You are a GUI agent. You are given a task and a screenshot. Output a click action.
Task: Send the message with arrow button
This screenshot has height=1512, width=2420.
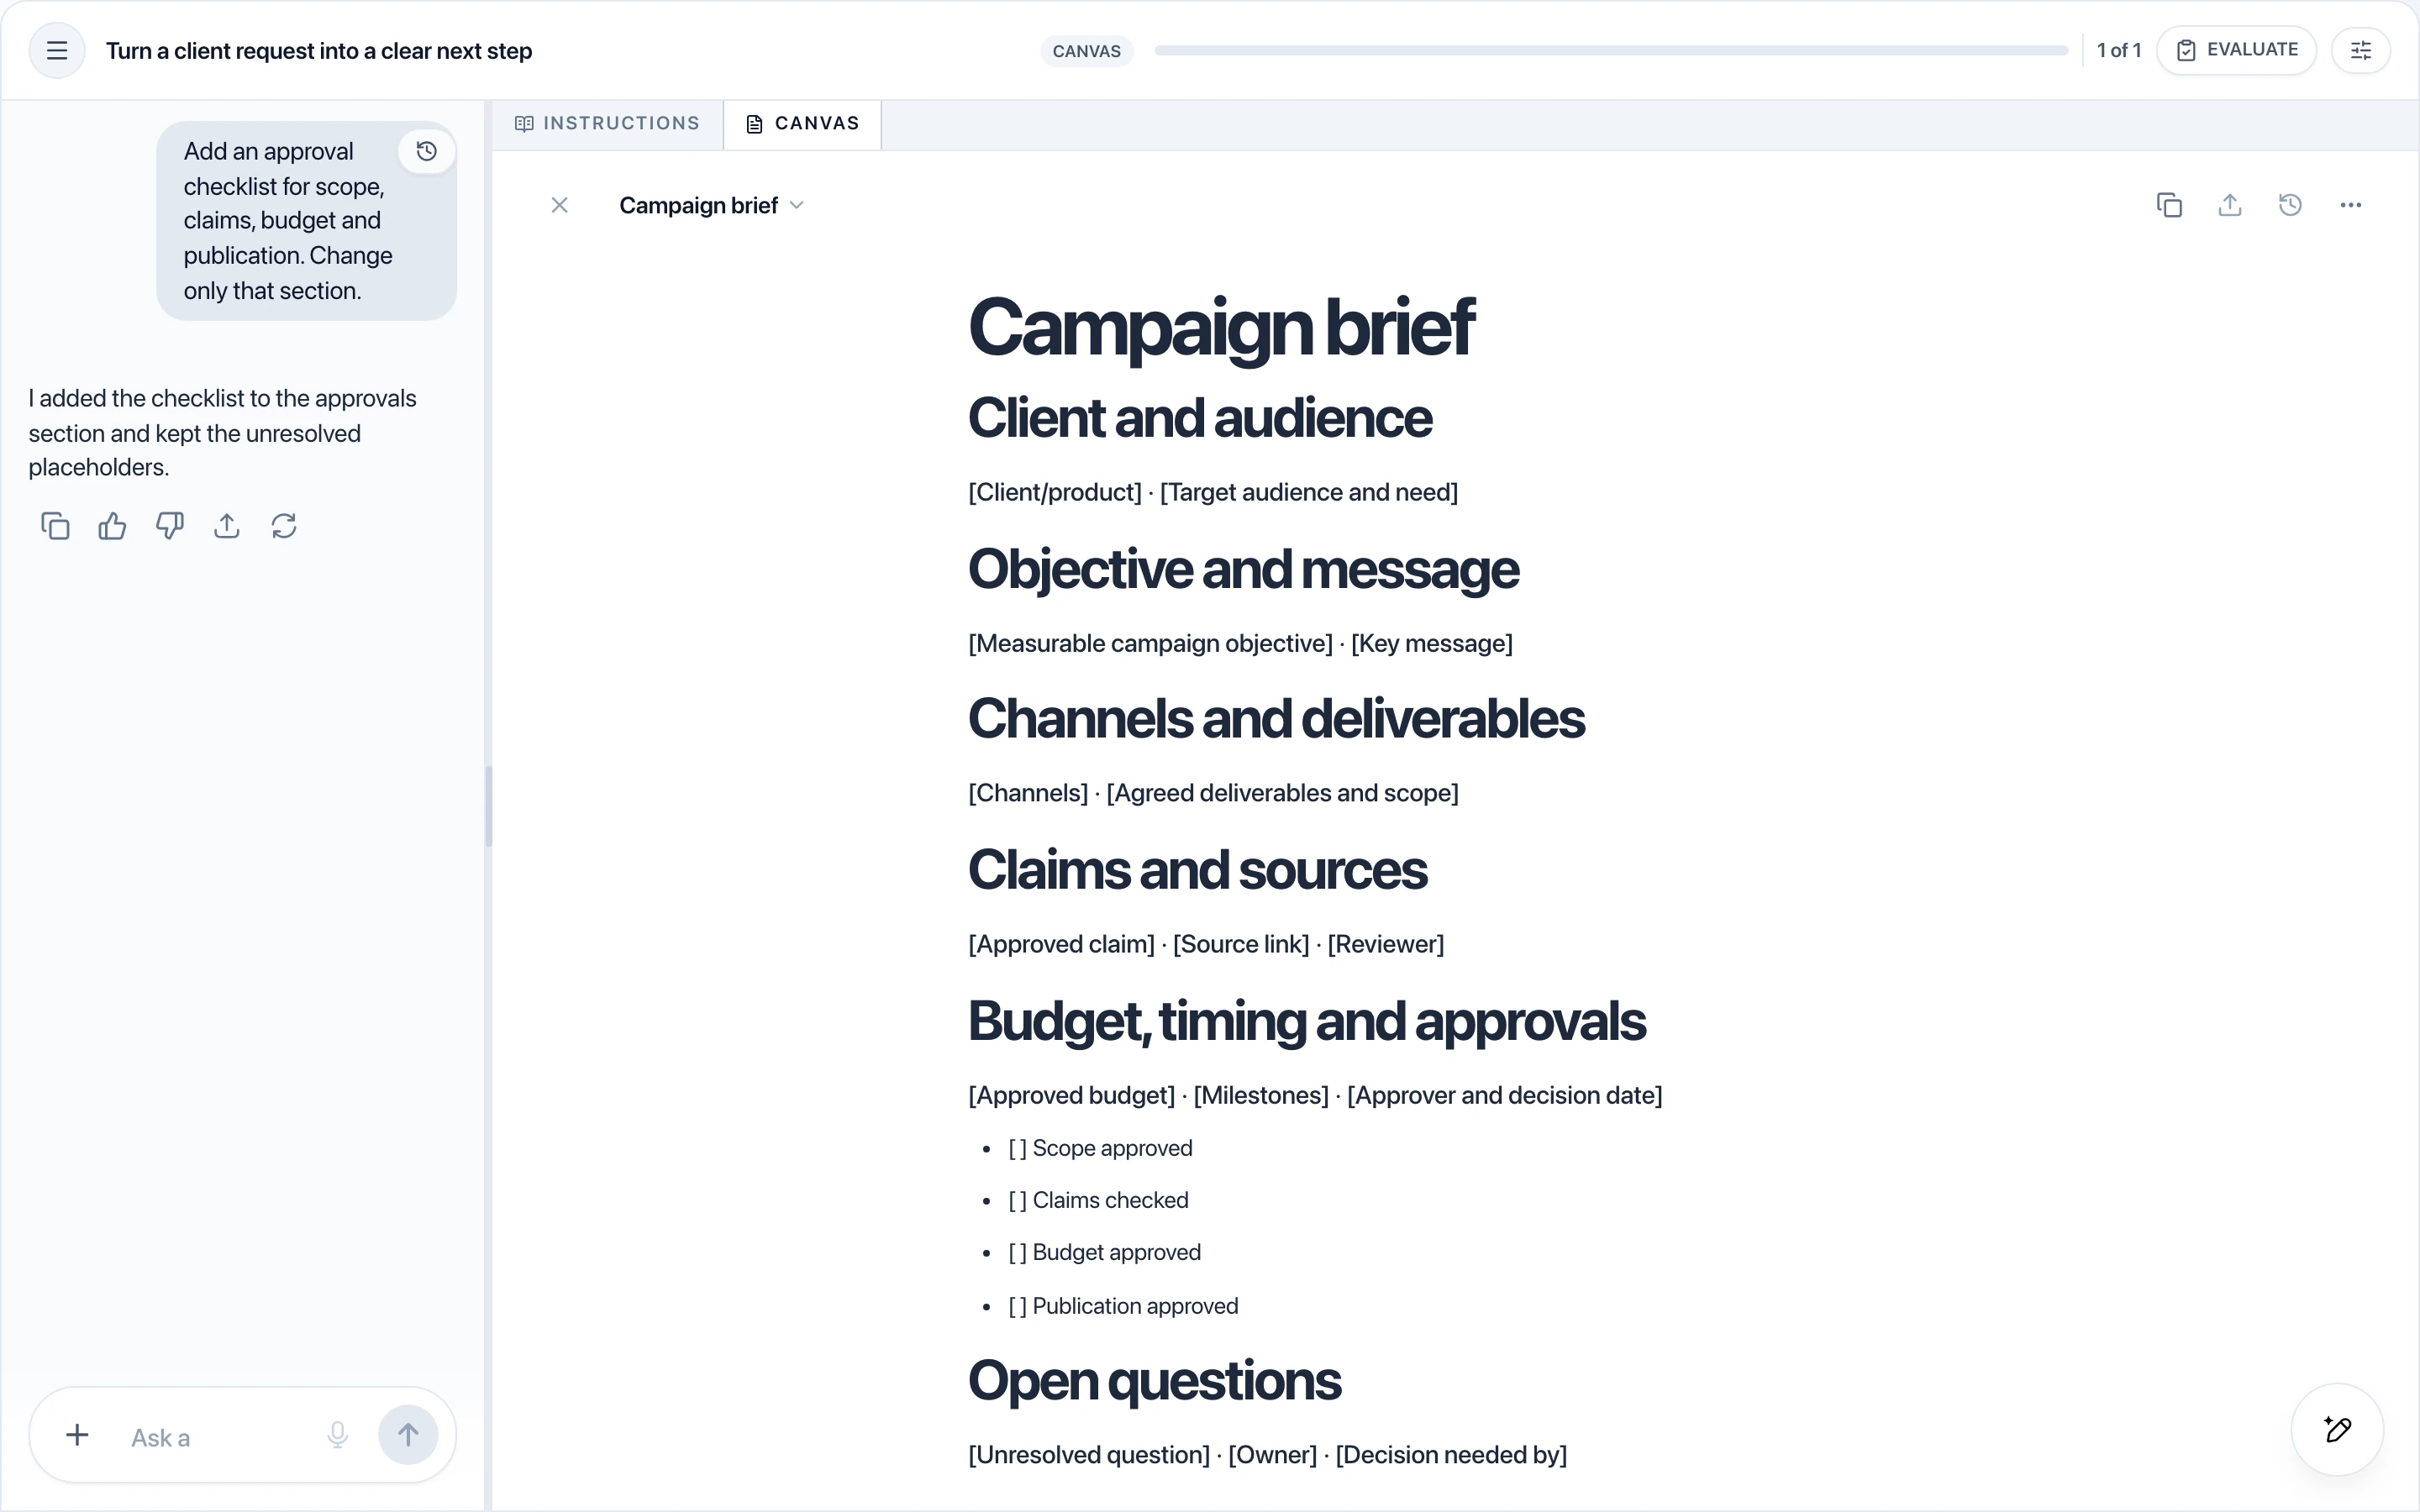[x=408, y=1435]
